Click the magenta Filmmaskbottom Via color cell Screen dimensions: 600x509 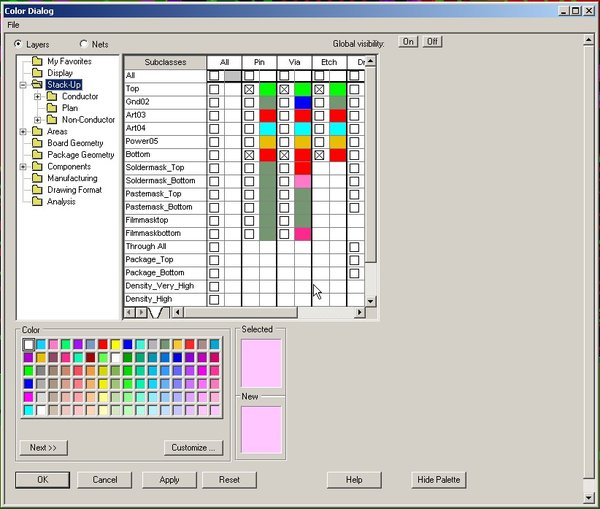(x=303, y=234)
